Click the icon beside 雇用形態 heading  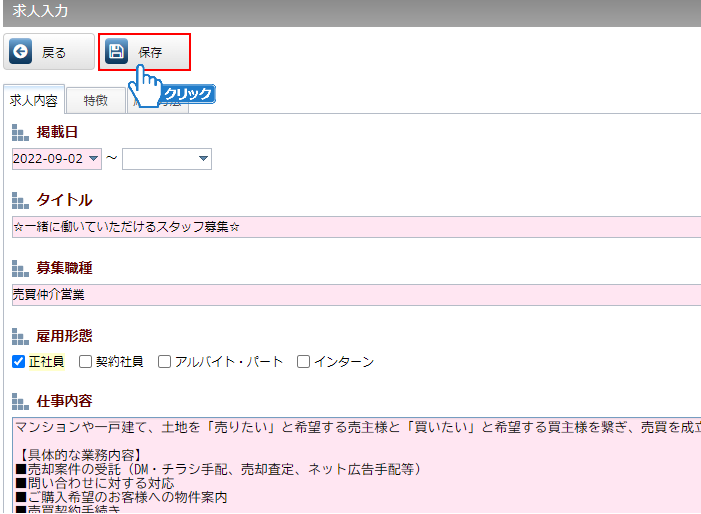[21, 336]
